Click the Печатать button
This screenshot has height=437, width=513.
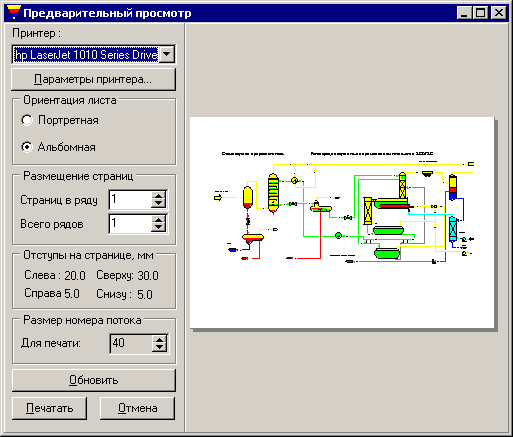tap(49, 408)
